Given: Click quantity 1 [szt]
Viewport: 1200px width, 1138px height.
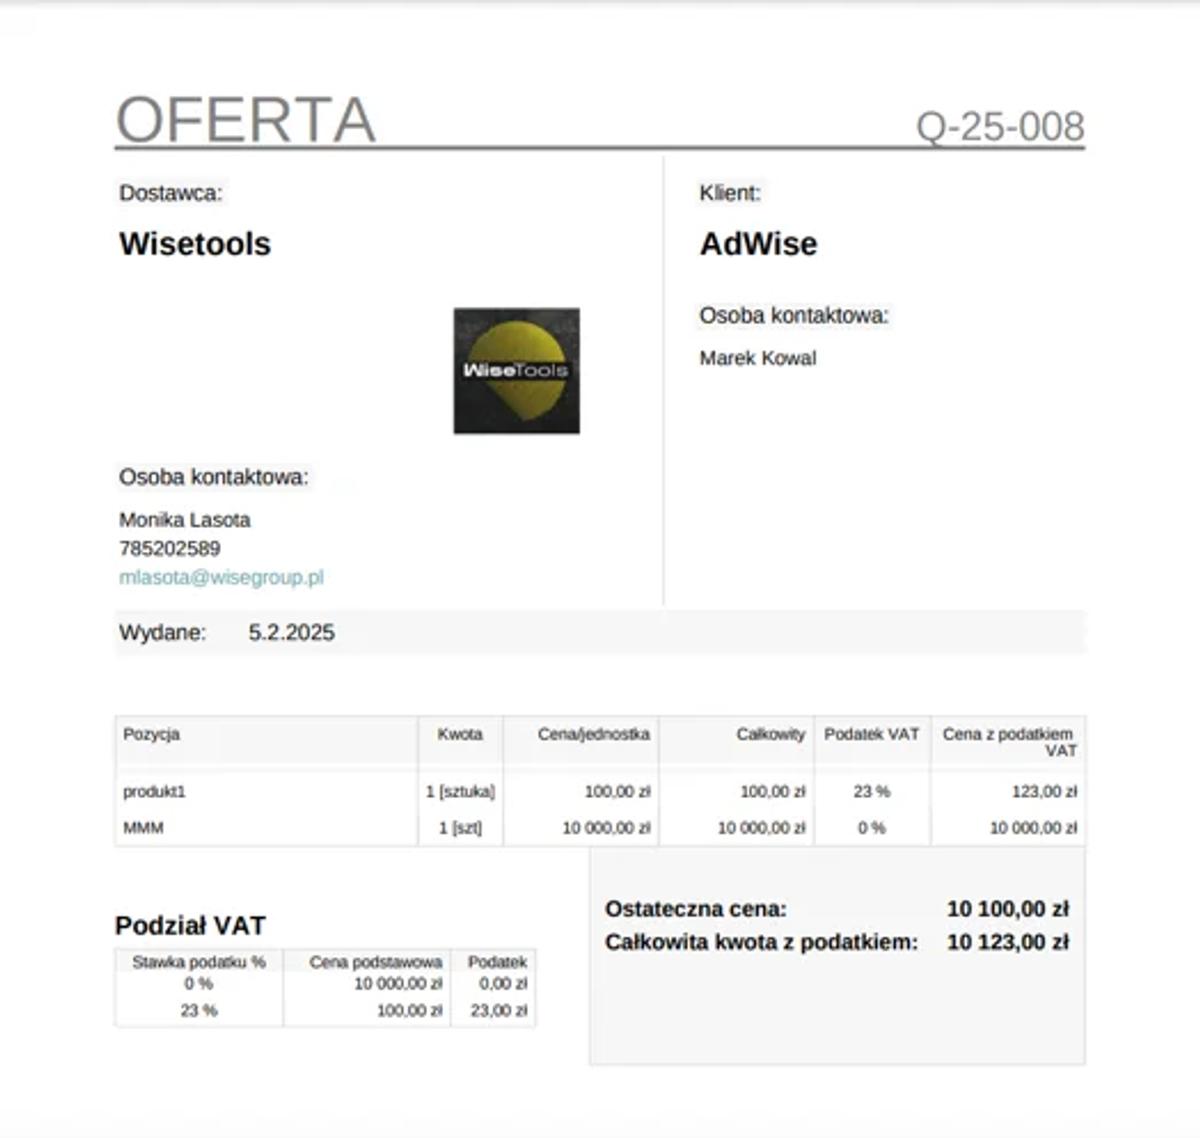Looking at the screenshot, I should pos(460,828).
